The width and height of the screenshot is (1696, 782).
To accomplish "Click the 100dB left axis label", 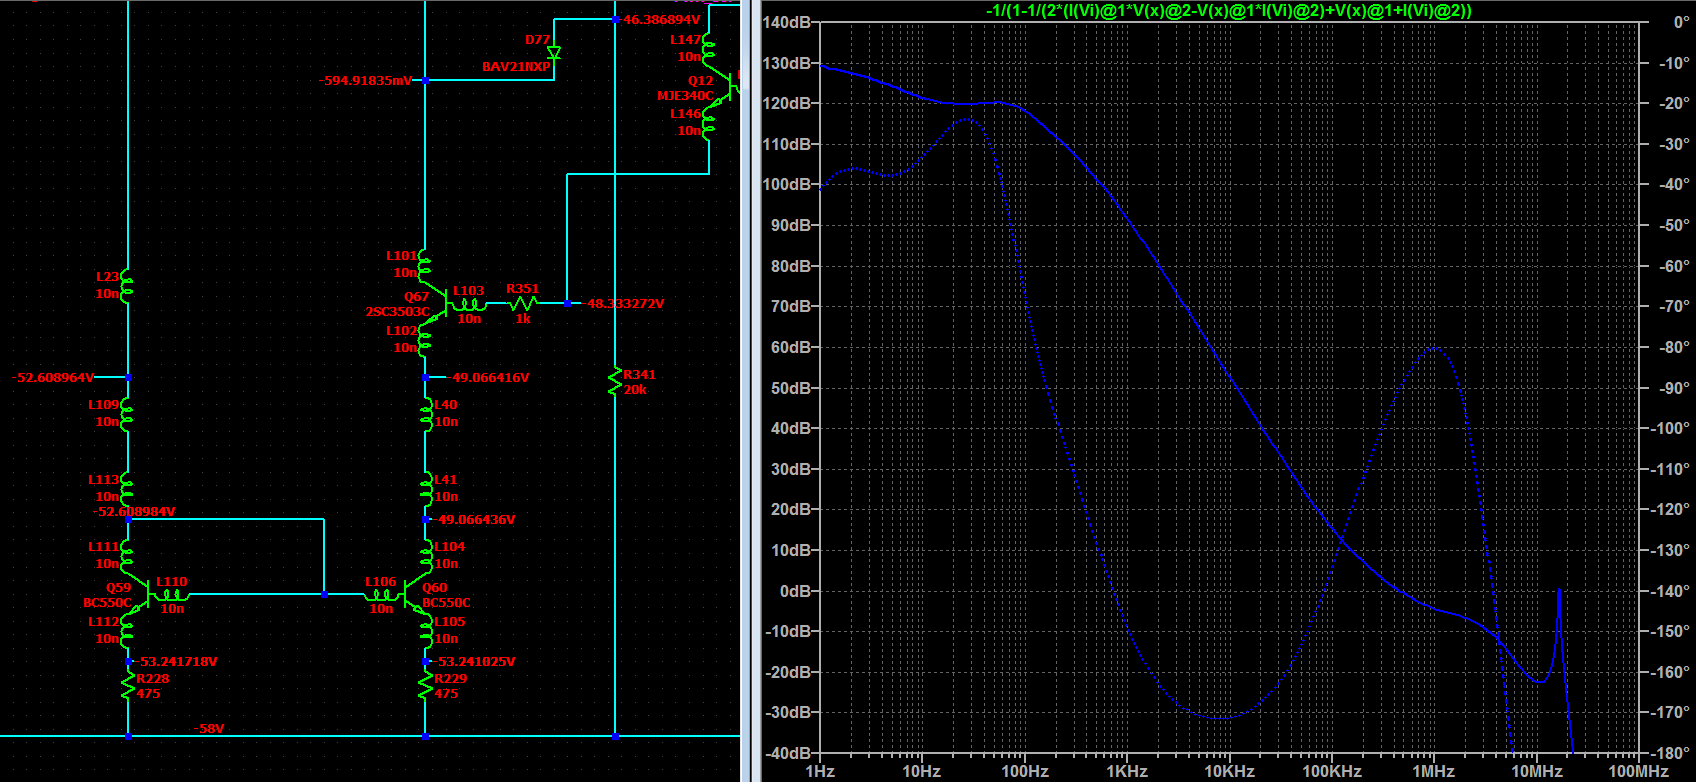I will [786, 184].
